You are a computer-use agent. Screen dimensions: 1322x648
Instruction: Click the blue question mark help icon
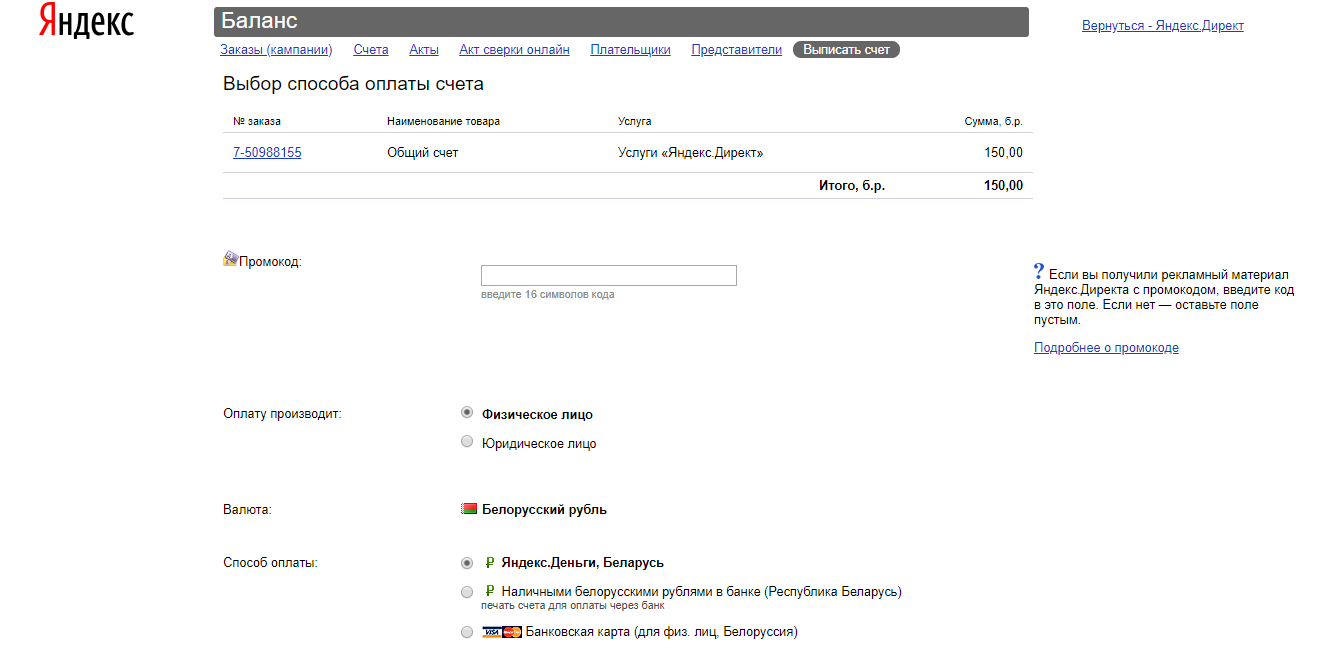(x=1039, y=272)
